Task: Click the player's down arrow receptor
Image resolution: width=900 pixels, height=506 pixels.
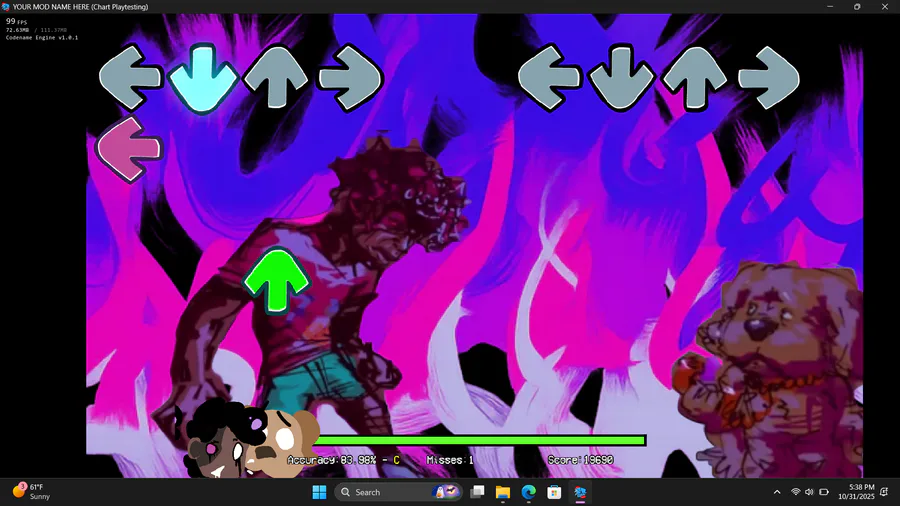Action: click(621, 77)
